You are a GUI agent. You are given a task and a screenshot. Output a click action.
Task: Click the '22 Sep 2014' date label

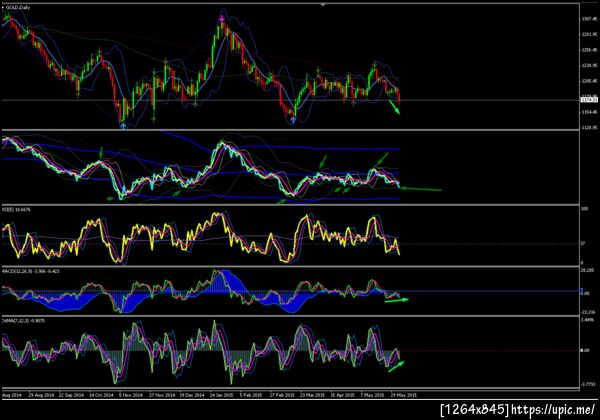click(x=71, y=395)
